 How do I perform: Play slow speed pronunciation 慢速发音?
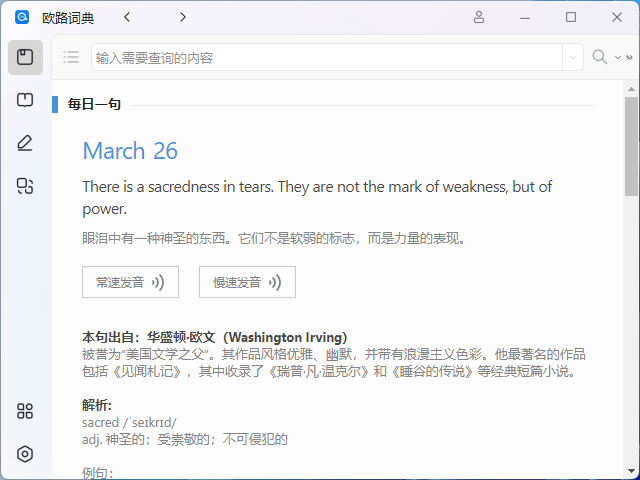[x=247, y=282]
